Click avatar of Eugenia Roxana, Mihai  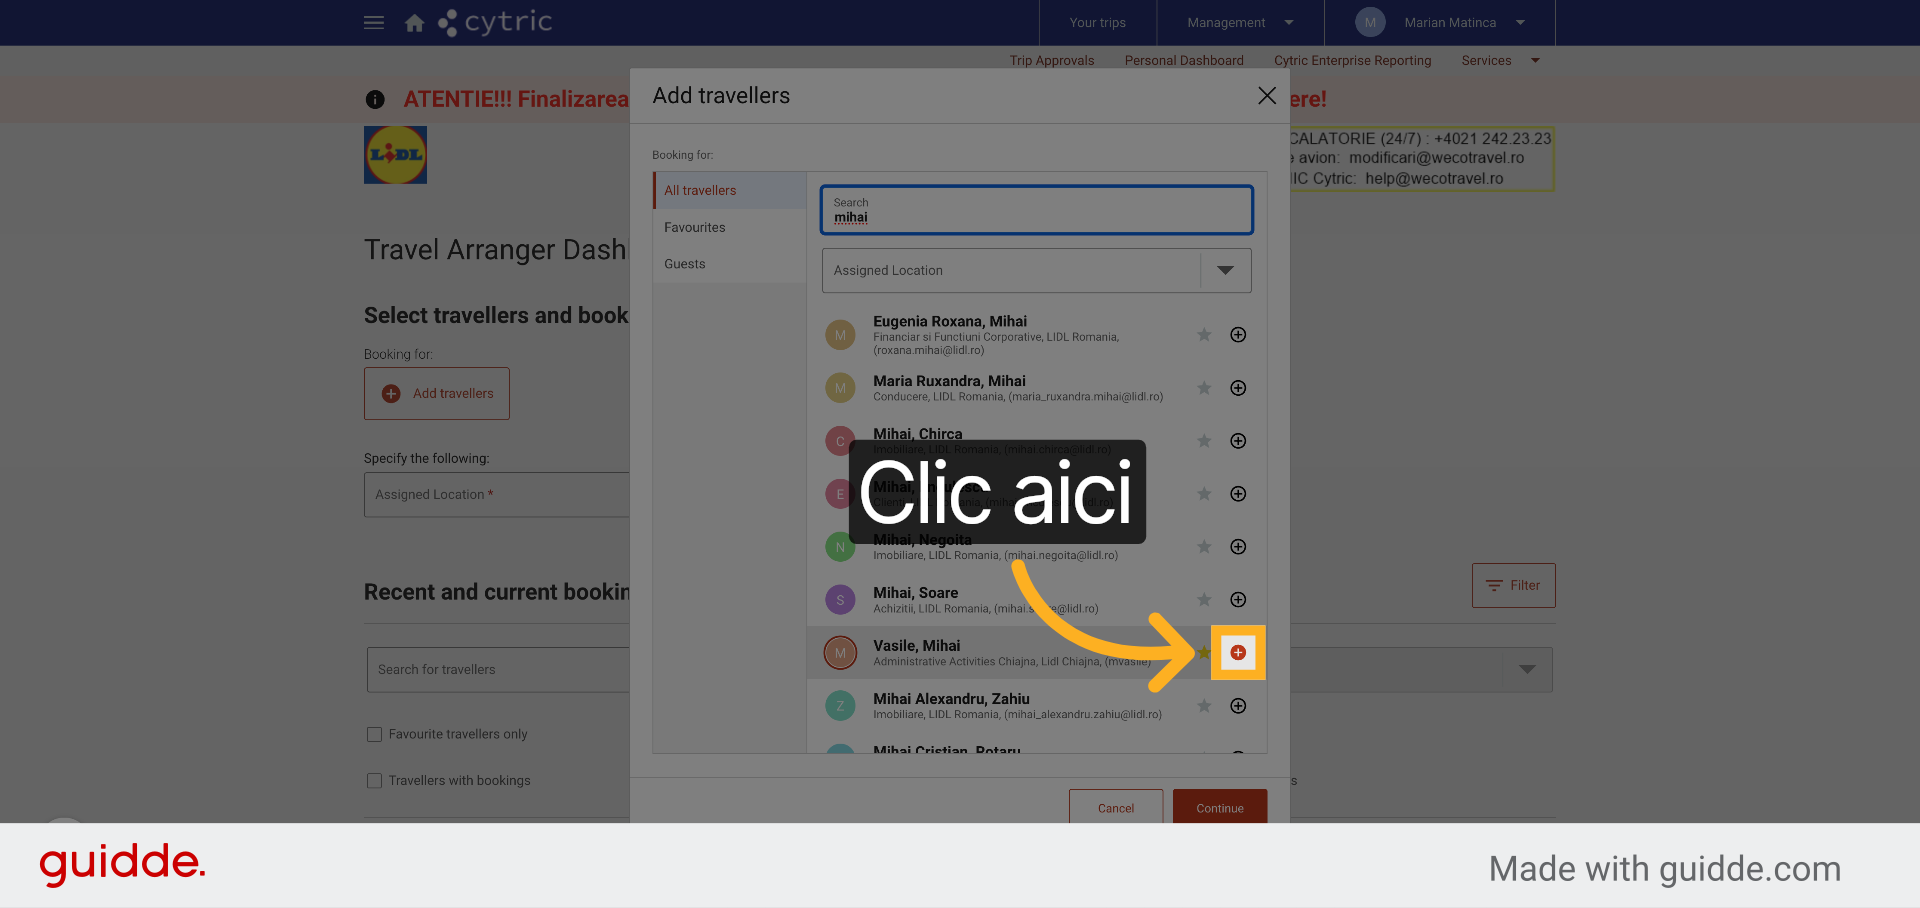click(840, 335)
